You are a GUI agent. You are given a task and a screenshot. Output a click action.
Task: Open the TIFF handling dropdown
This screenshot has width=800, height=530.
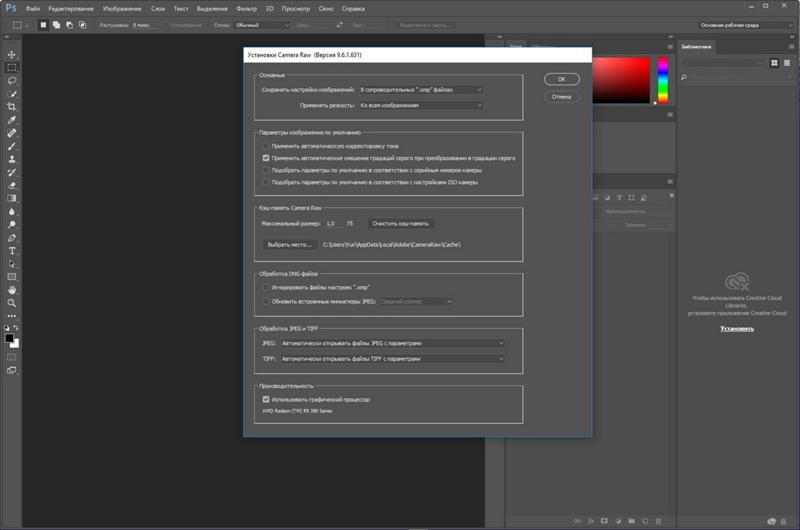392,359
